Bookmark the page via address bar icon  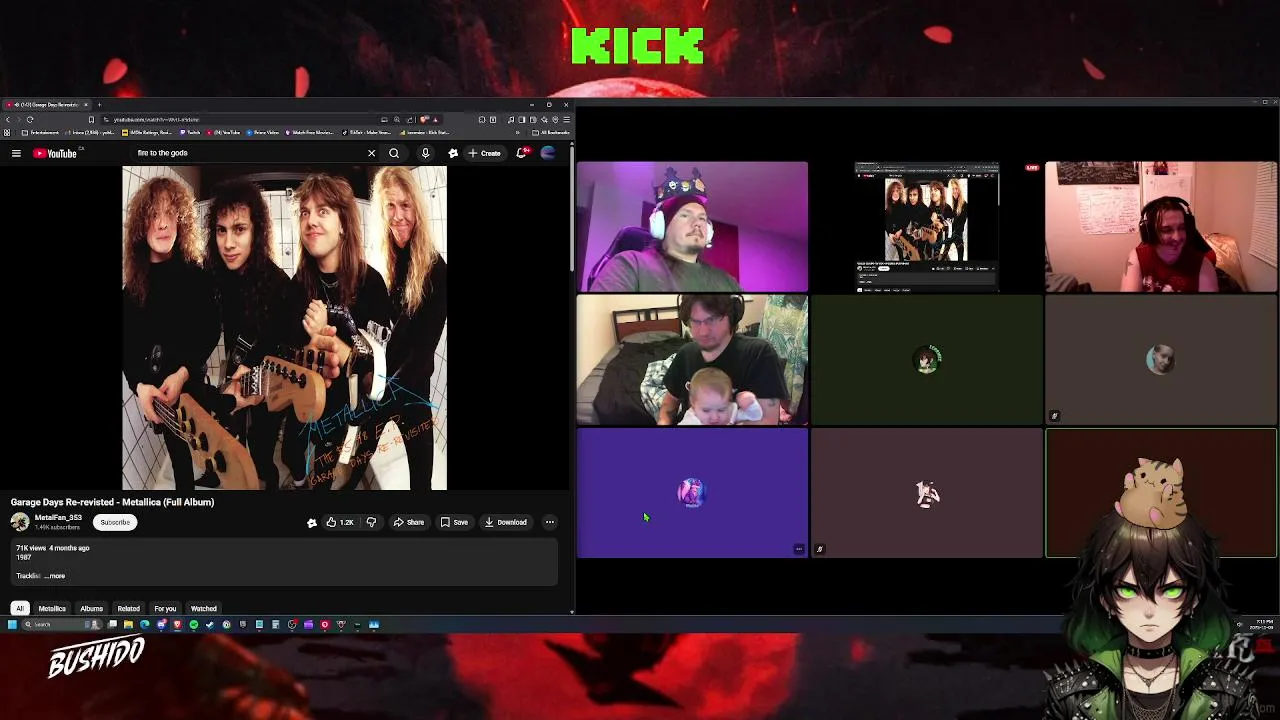[x=91, y=119]
